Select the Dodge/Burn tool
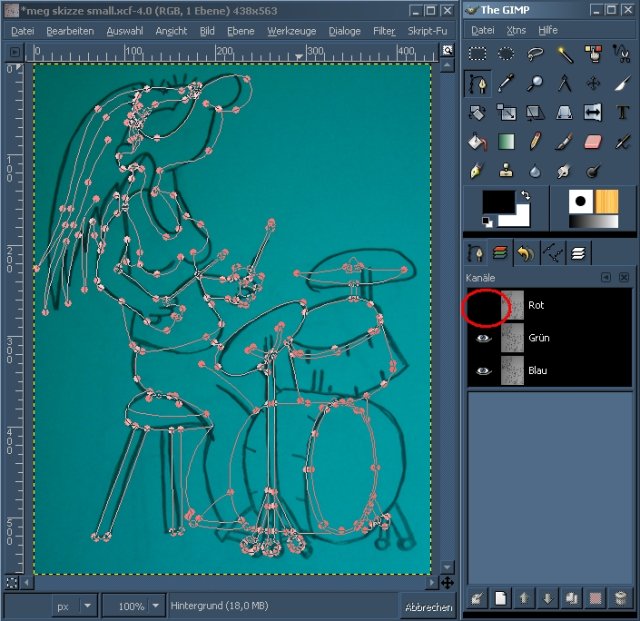The image size is (640, 621). [593, 171]
